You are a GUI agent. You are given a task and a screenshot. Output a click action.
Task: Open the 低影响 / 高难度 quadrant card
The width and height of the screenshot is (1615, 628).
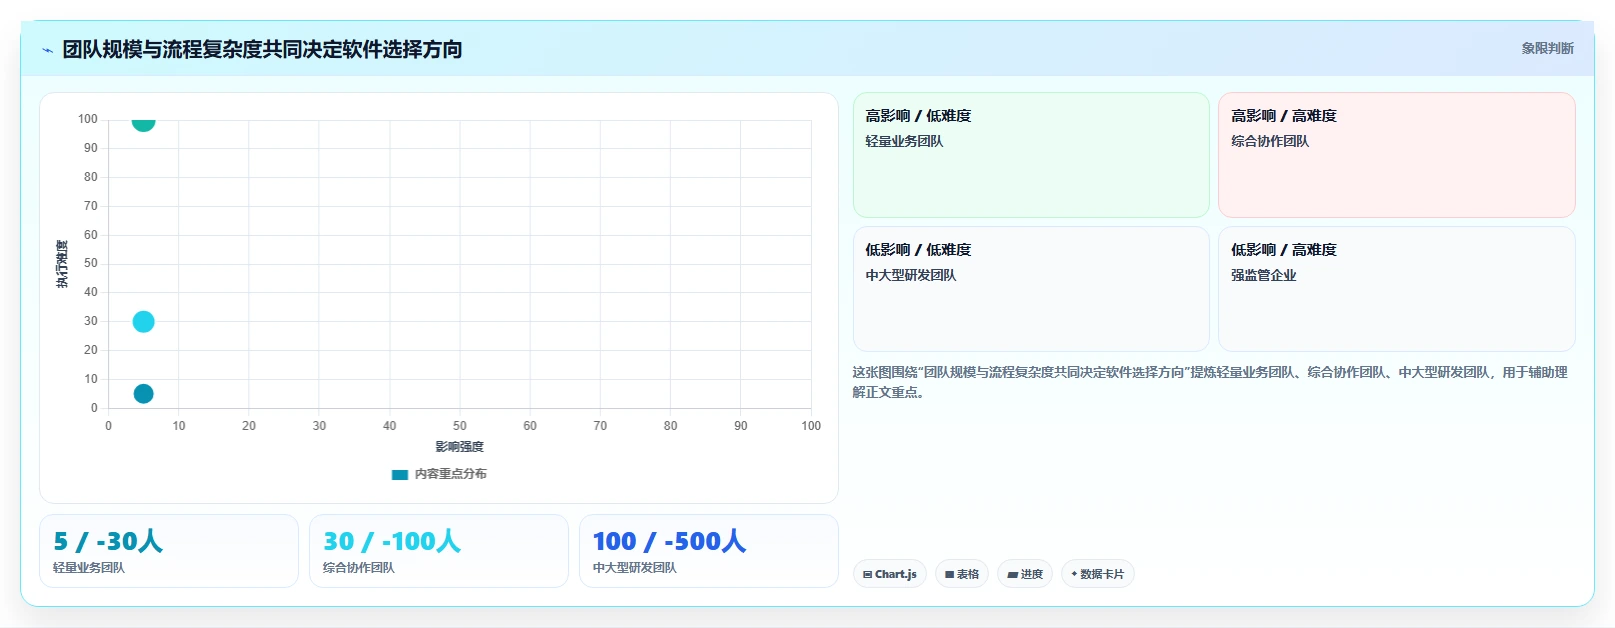coord(1396,289)
